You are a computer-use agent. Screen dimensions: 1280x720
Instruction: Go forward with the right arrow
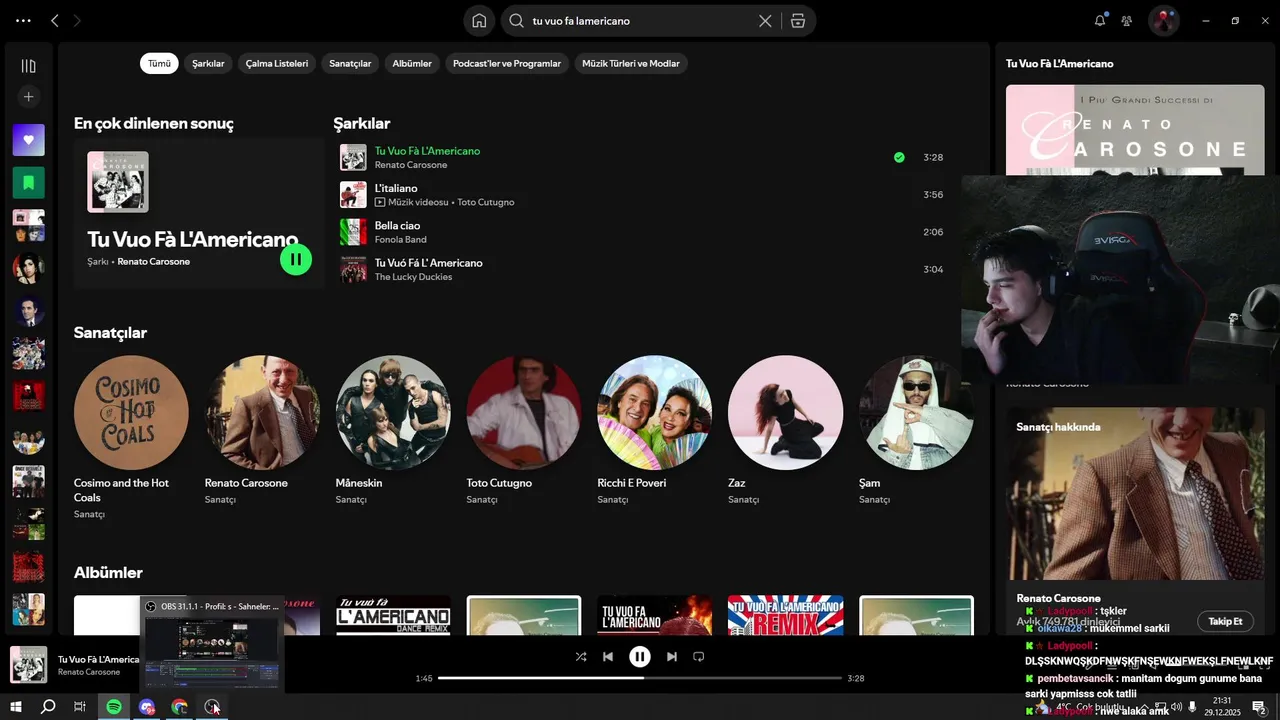pos(77,20)
